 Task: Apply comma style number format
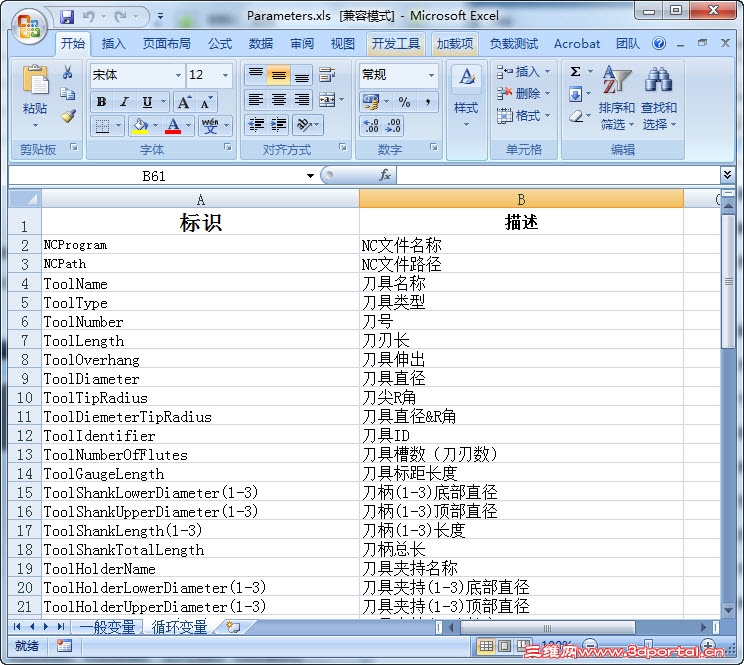click(428, 102)
